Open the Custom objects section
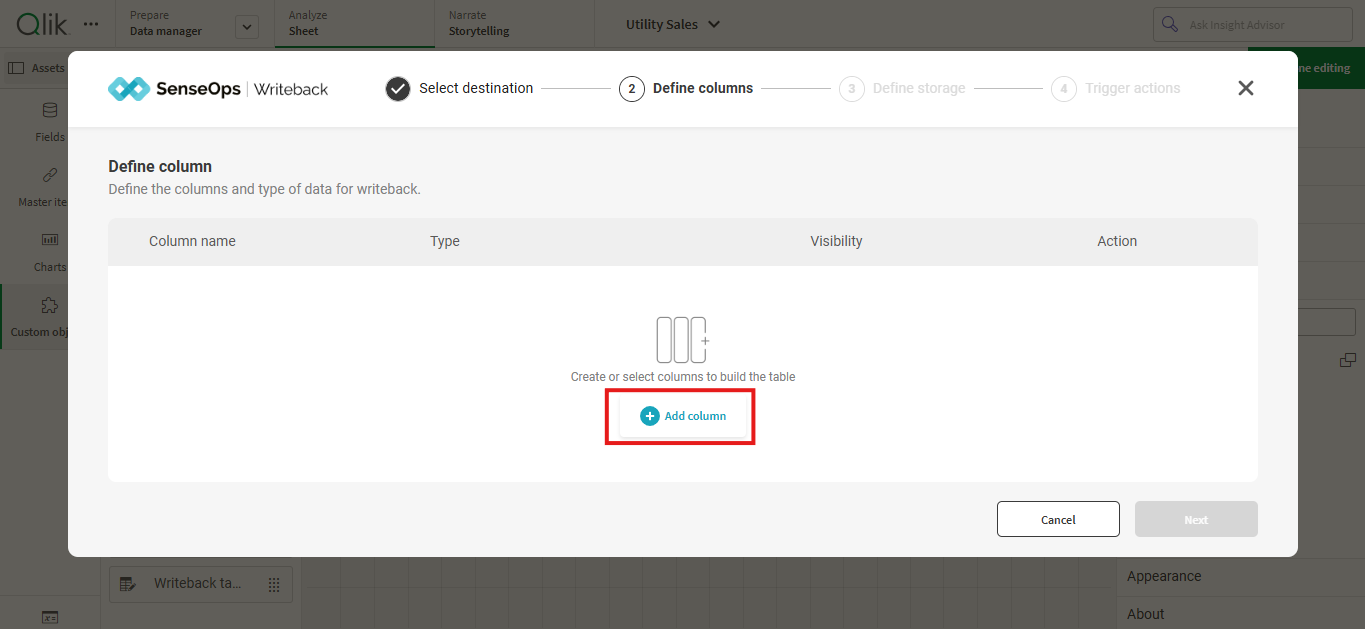Image resolution: width=1365 pixels, height=629 pixels. 40,316
